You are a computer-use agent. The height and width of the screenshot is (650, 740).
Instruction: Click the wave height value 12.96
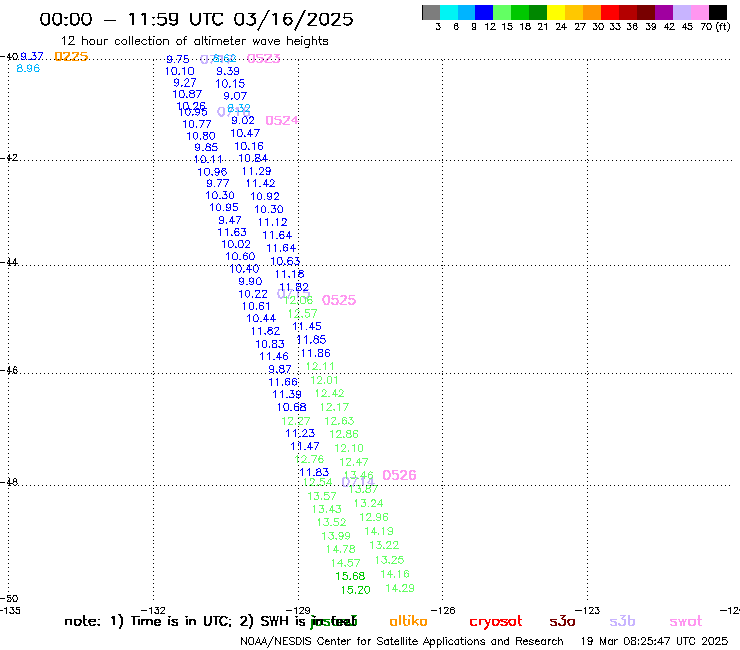pyautogui.click(x=374, y=517)
